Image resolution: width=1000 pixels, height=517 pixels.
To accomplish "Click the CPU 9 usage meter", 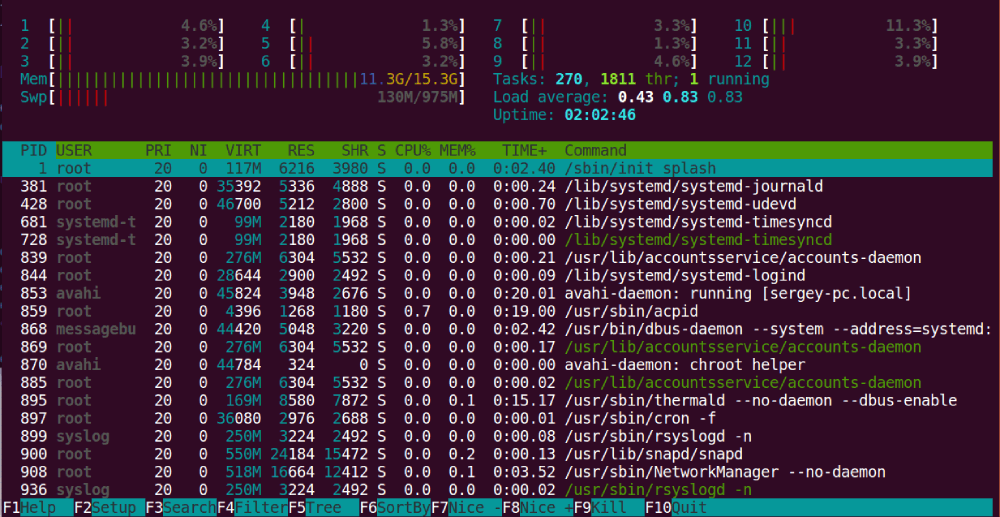I will 595,62.
